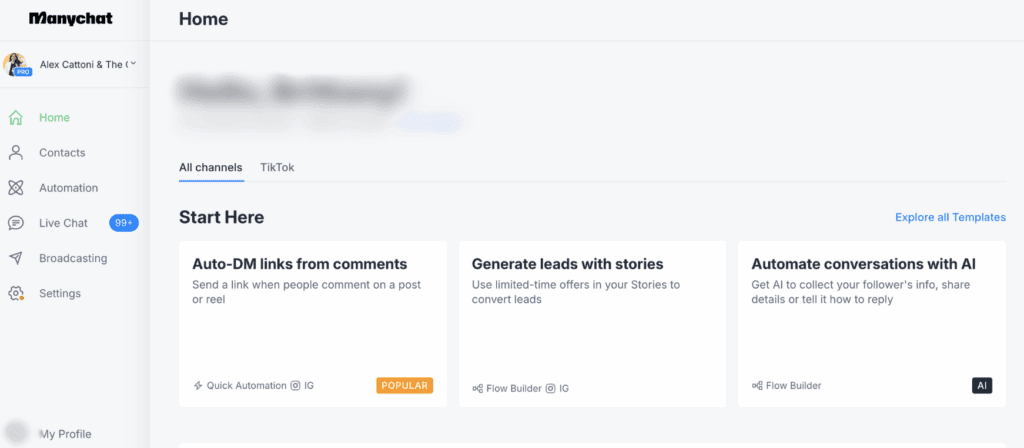The image size is (1024, 448).
Task: Click the Instagram icon beside Flow Builder
Action: click(551, 389)
